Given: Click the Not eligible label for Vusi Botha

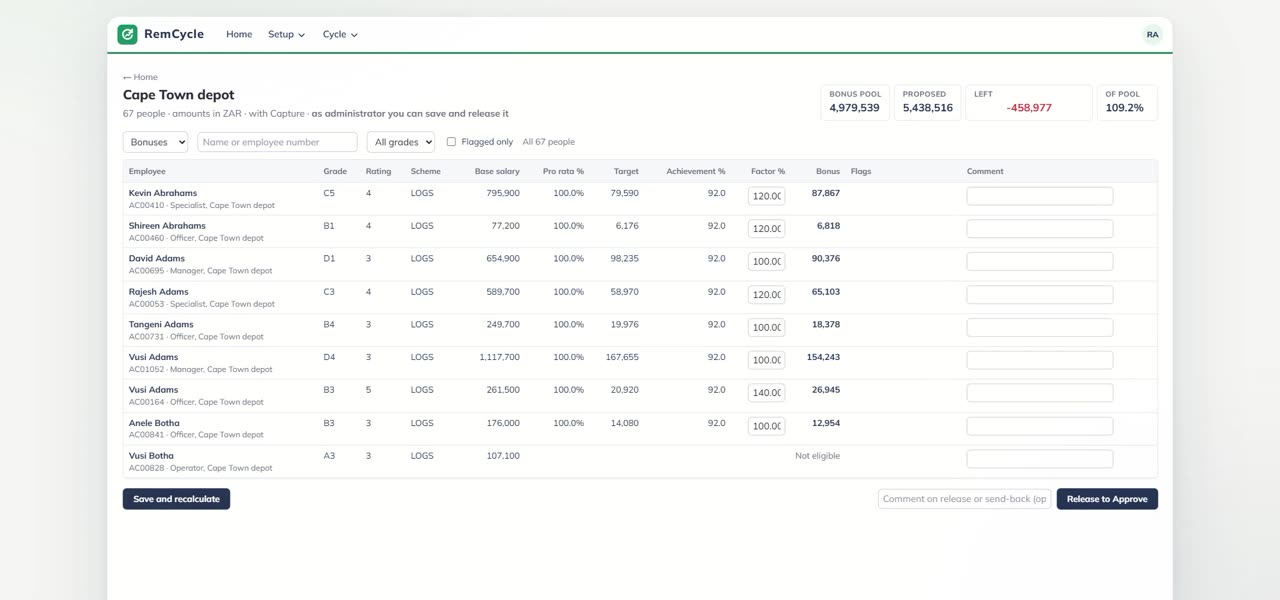Looking at the screenshot, I should 817,456.
